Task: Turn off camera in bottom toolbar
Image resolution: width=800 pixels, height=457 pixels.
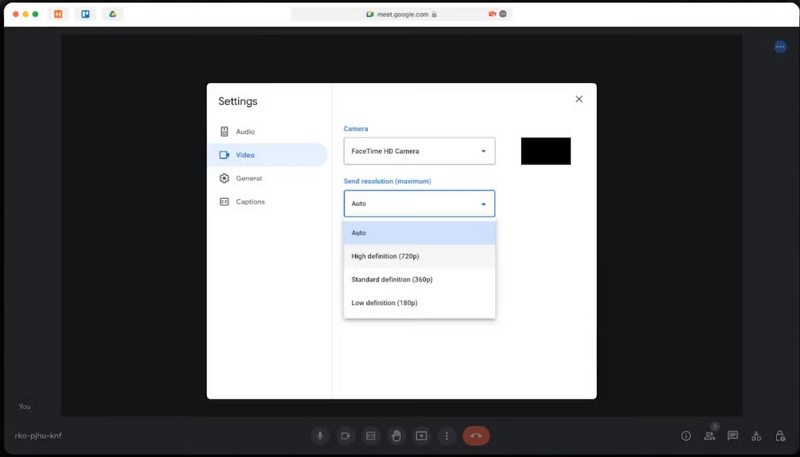Action: pos(345,436)
